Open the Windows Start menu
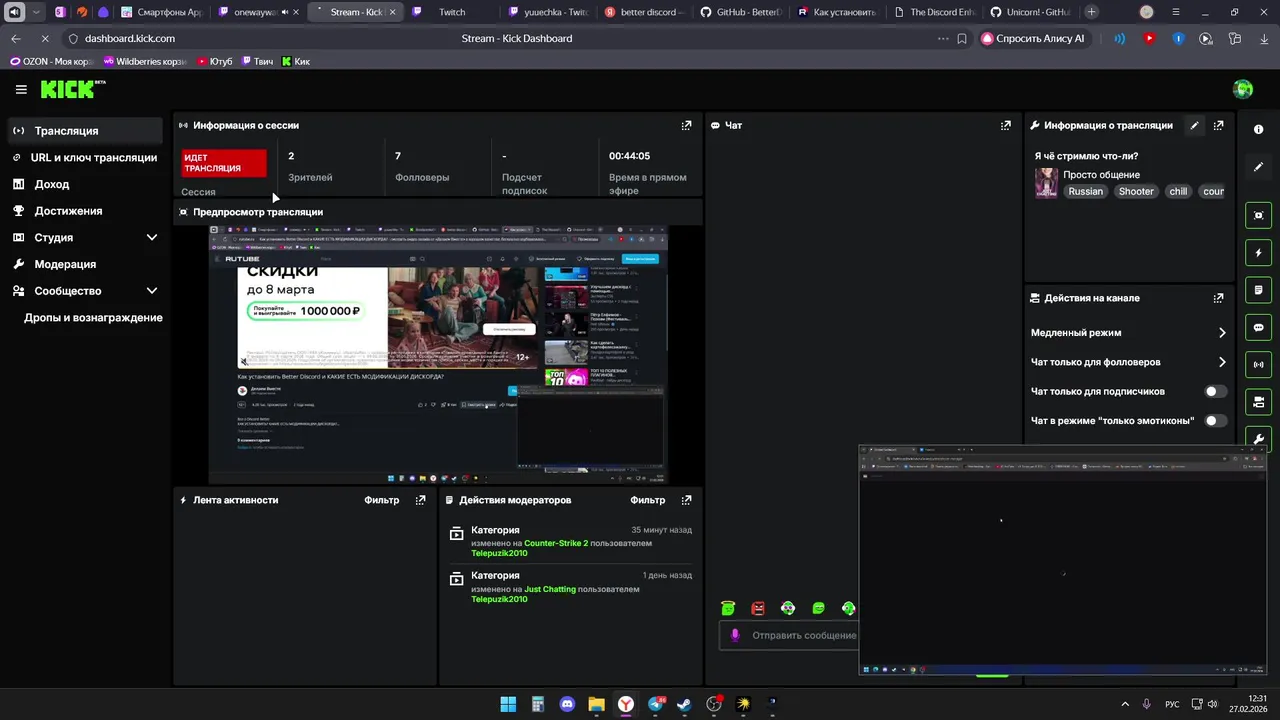Screen dimensions: 1280x720 508,704
